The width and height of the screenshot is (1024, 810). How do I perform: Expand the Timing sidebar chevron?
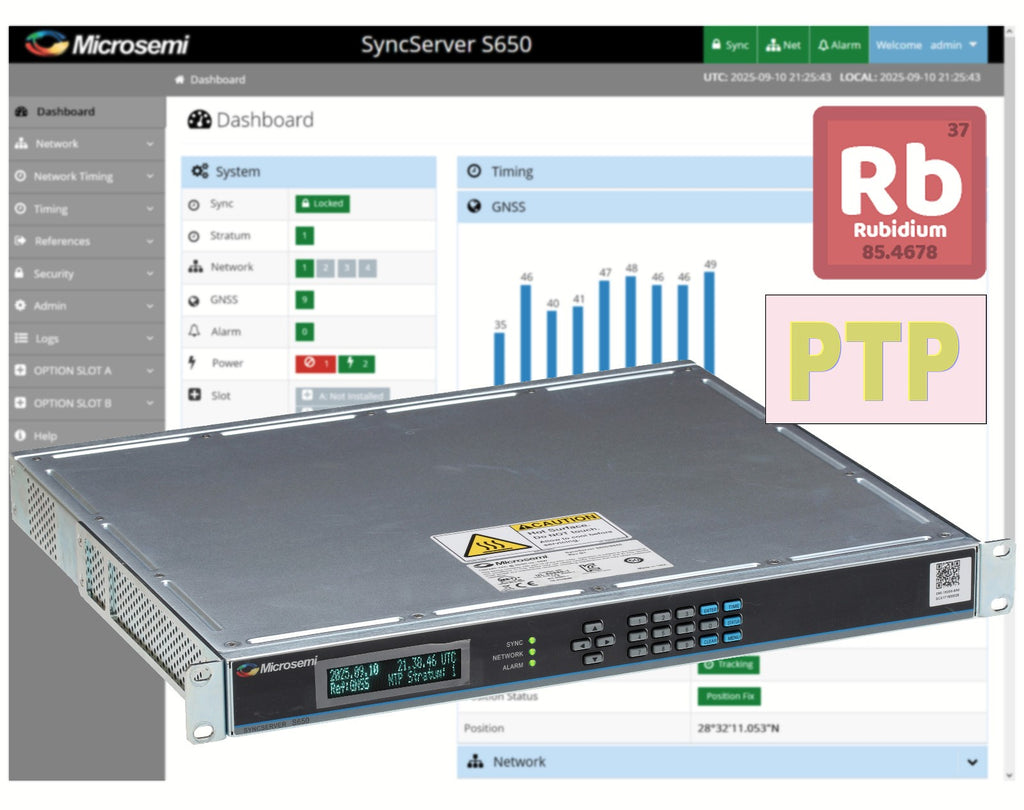coord(150,209)
